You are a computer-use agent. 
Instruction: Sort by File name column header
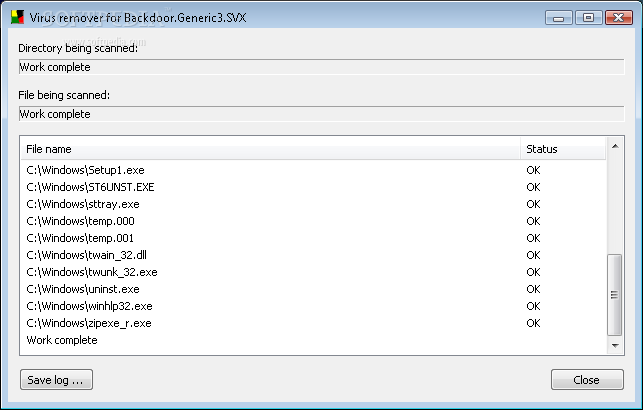click(x=270, y=149)
